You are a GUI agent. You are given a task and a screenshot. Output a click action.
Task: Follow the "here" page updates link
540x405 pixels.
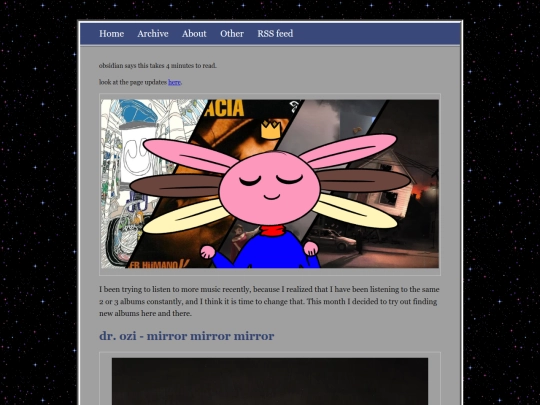pyautogui.click(x=174, y=82)
